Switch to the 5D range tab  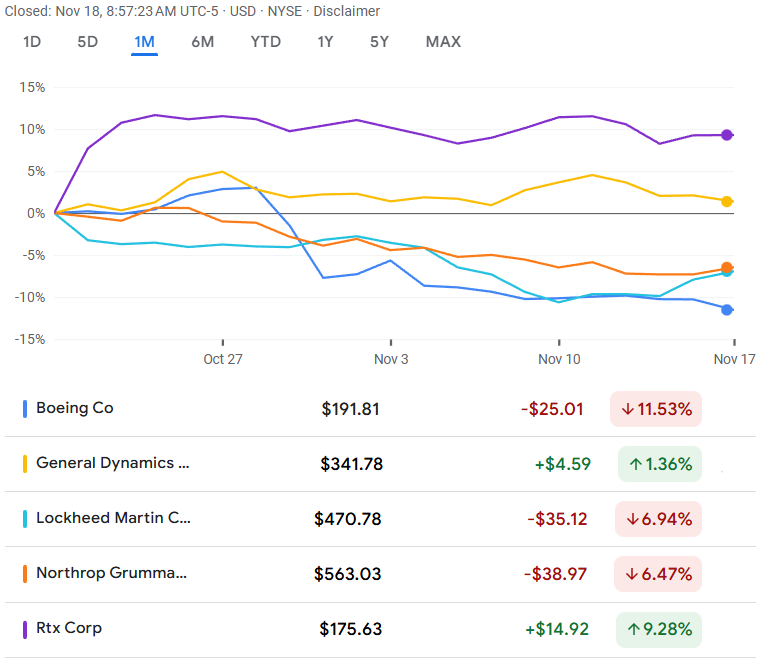(x=88, y=42)
